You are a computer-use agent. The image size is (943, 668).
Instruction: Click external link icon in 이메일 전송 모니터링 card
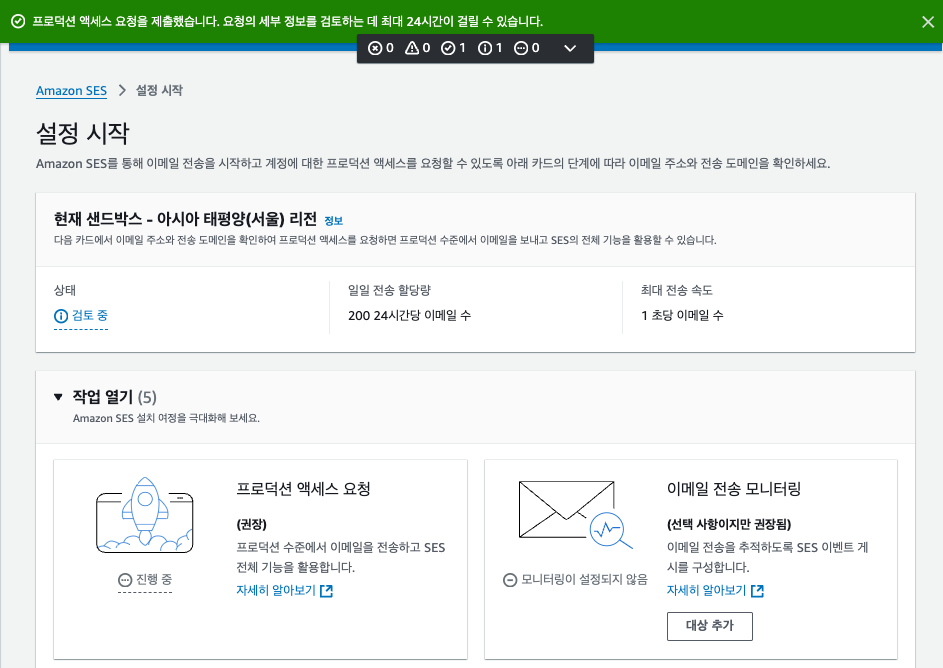757,591
